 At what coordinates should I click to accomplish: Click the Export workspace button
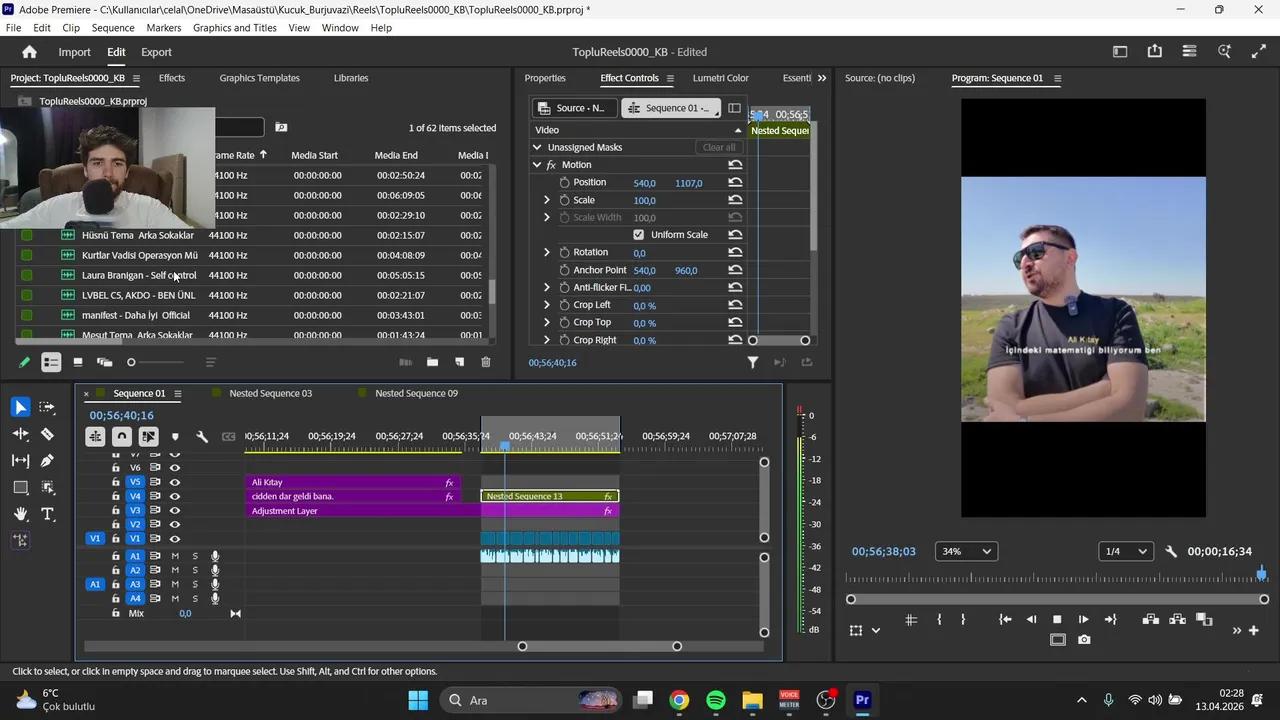pyautogui.click(x=156, y=52)
